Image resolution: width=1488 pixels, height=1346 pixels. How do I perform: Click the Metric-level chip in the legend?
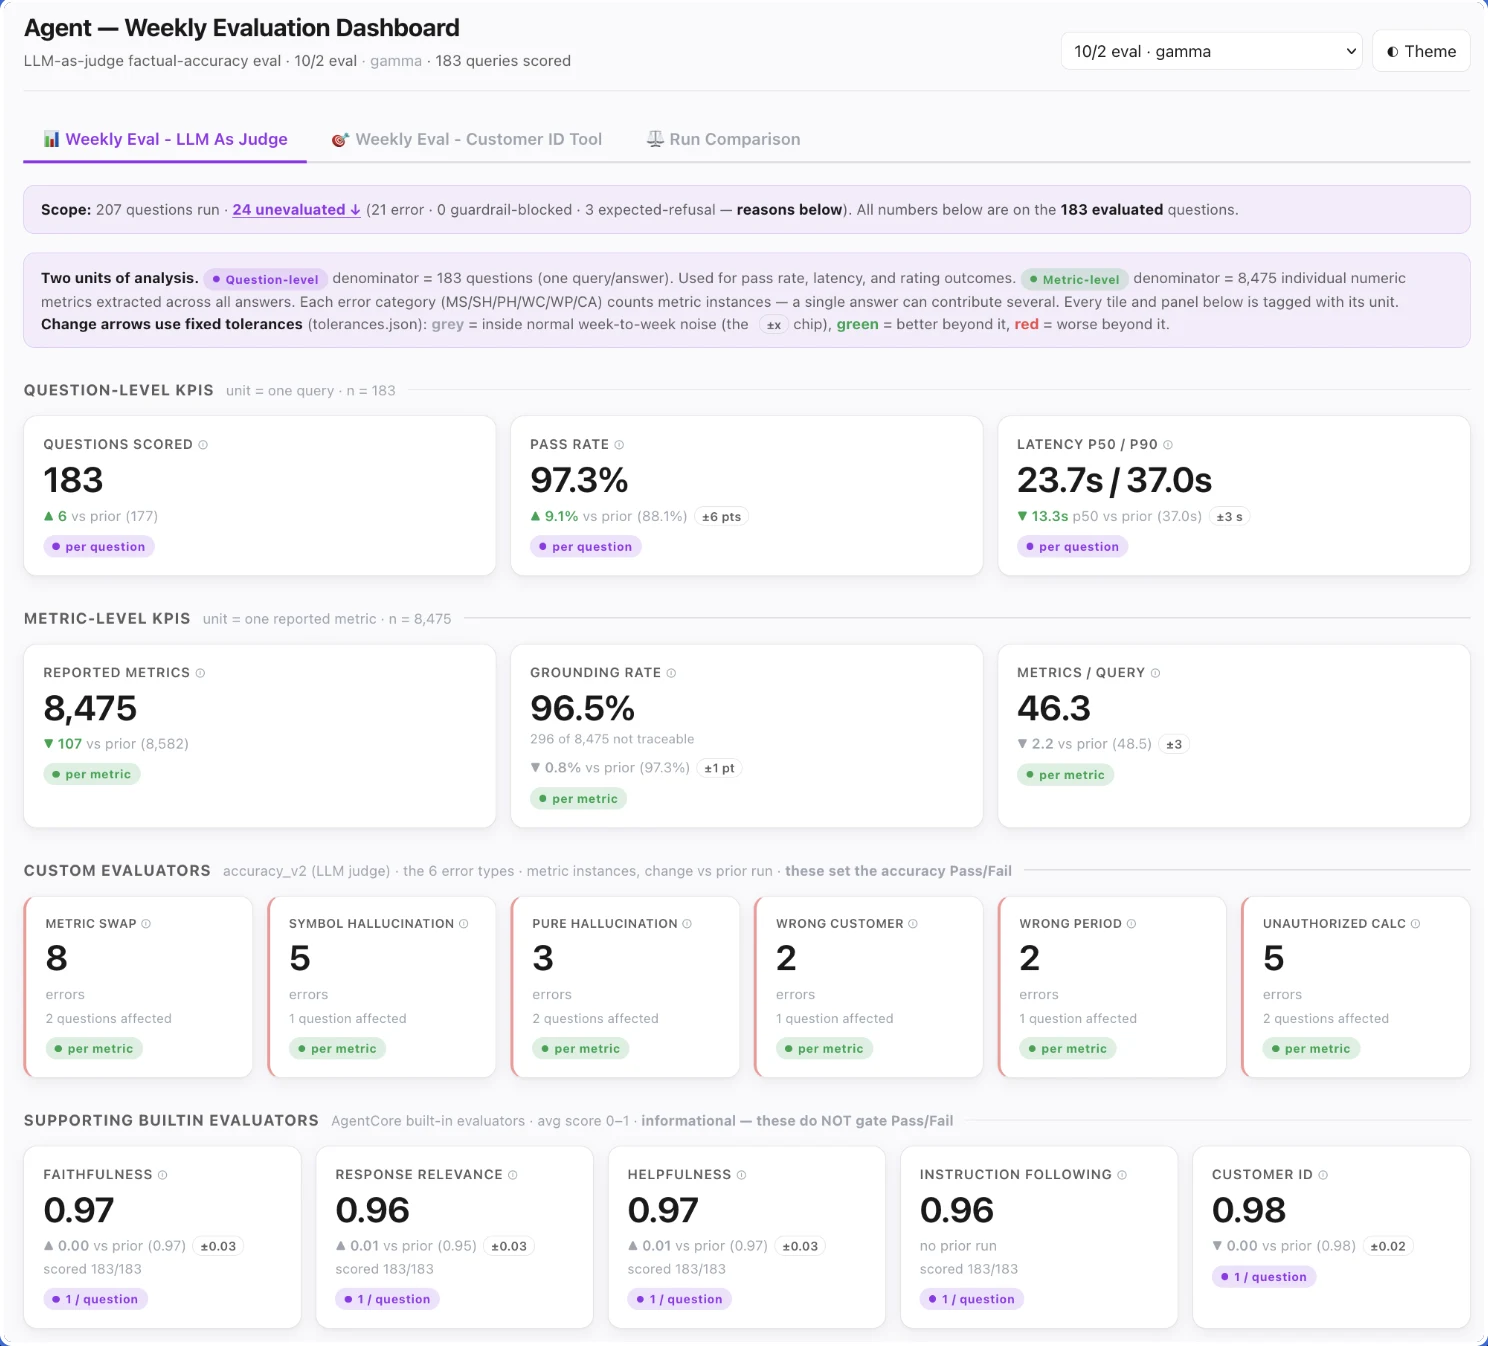[x=1075, y=280]
